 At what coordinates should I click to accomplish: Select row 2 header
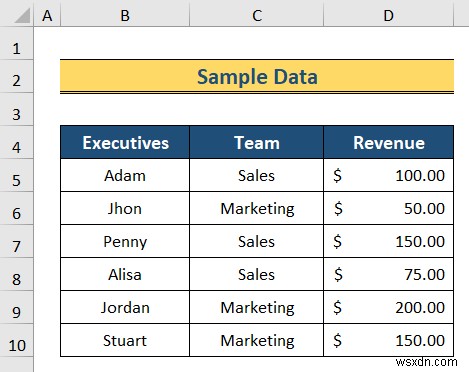17,76
